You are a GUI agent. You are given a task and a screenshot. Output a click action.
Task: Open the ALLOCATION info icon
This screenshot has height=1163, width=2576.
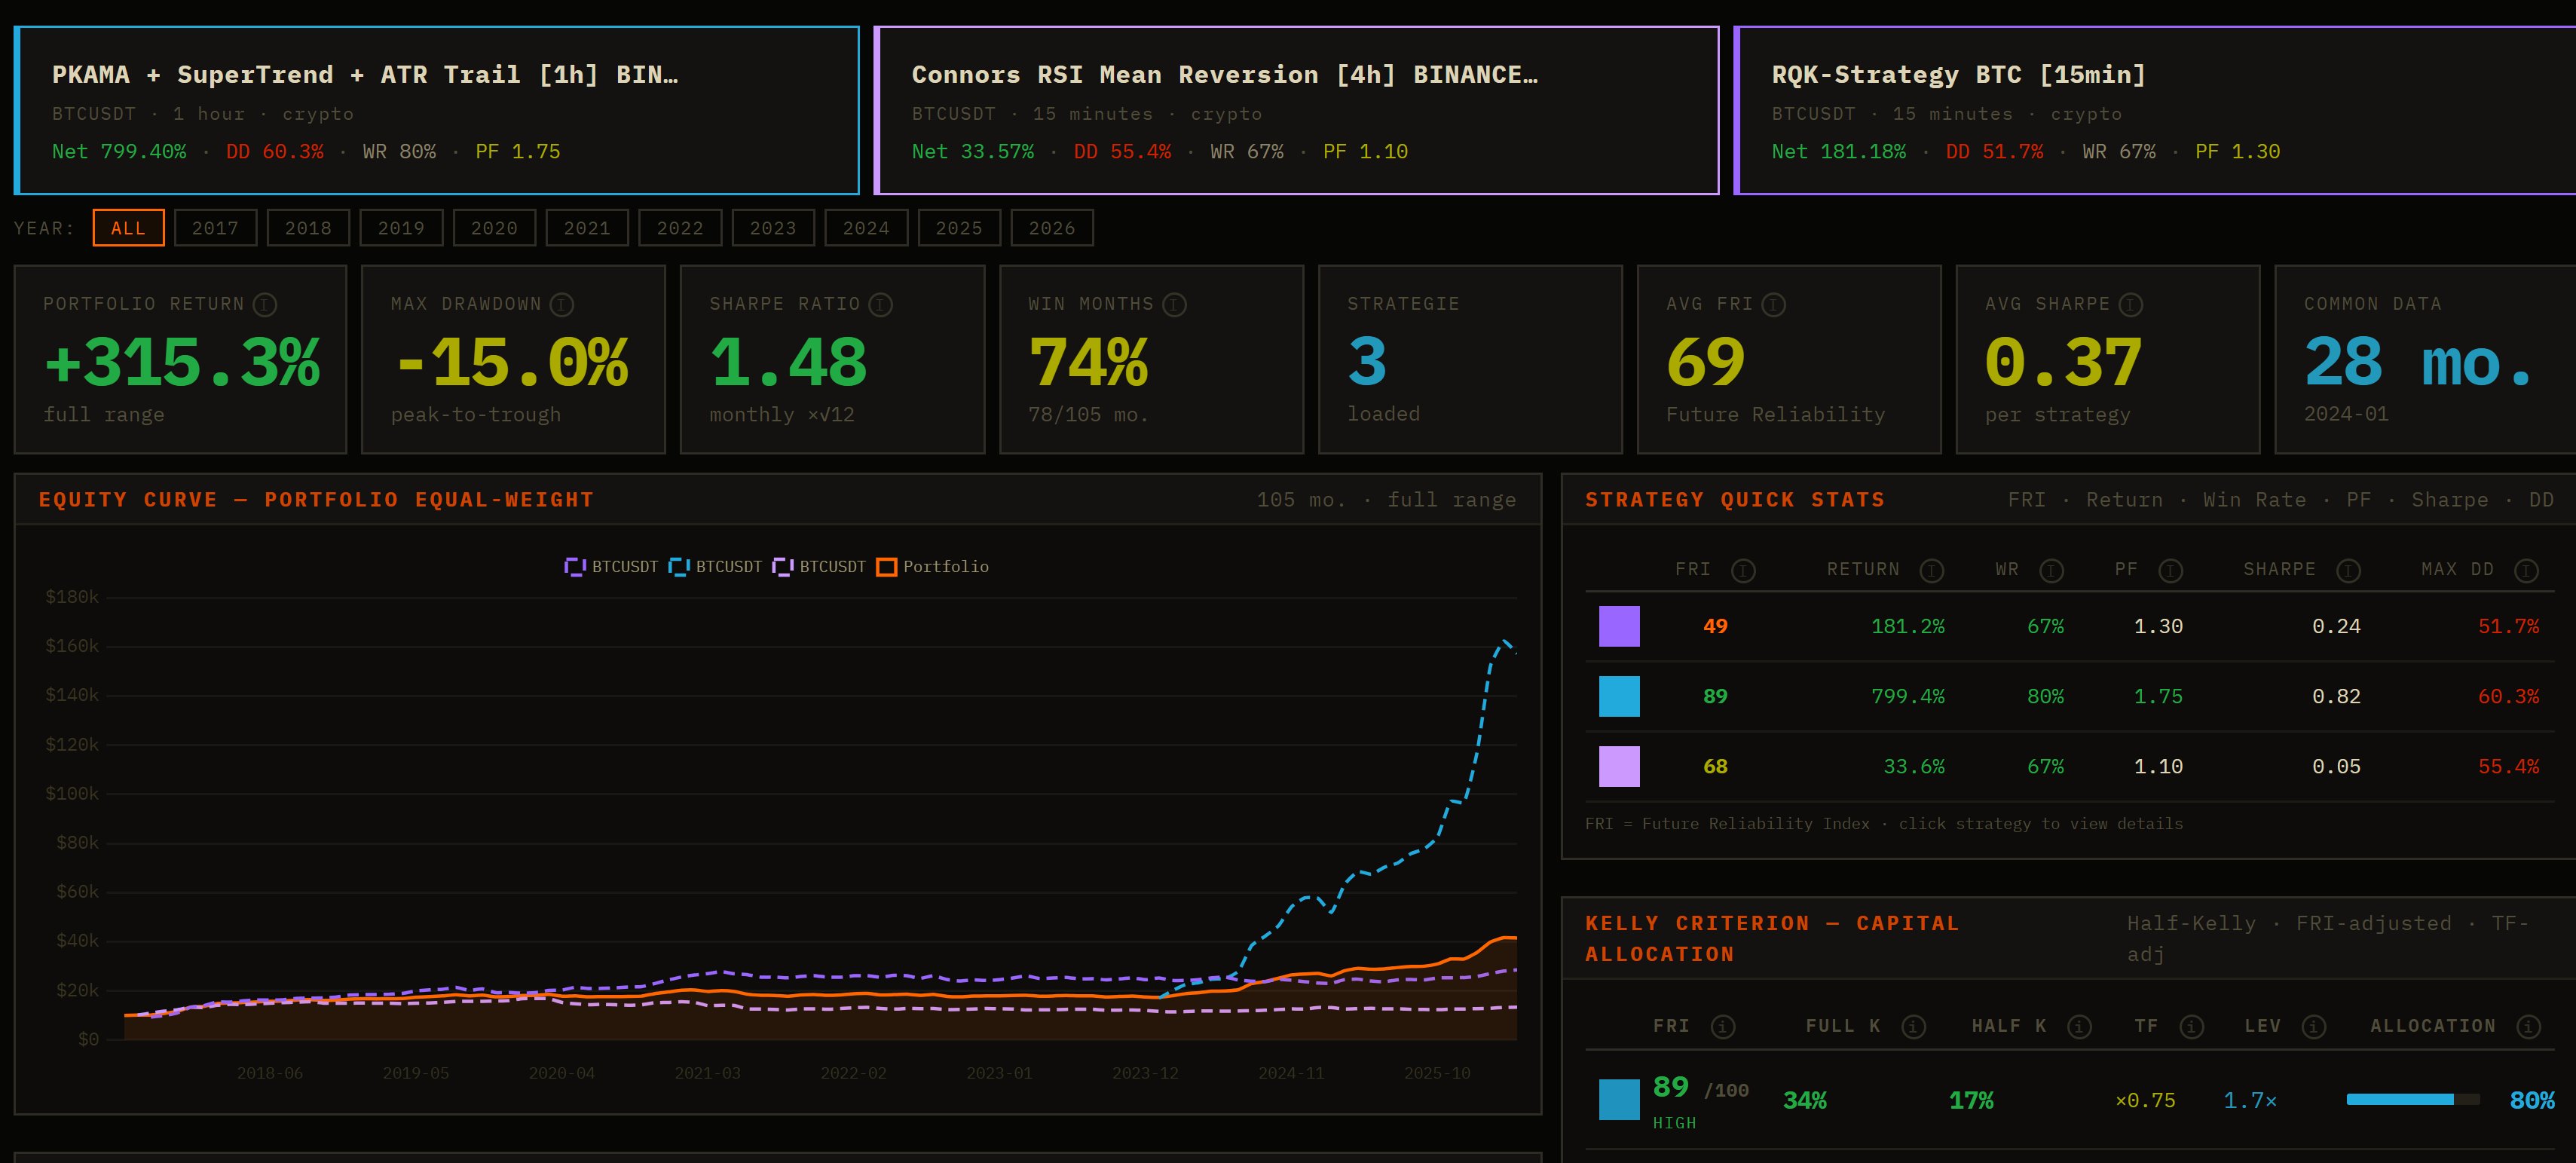coord(2528,1027)
